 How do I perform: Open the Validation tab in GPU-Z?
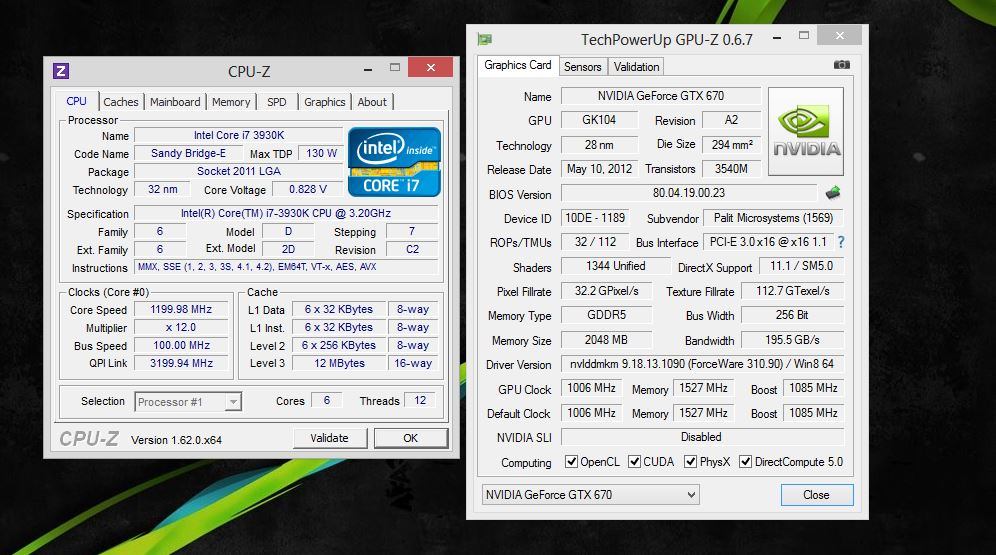click(x=636, y=67)
